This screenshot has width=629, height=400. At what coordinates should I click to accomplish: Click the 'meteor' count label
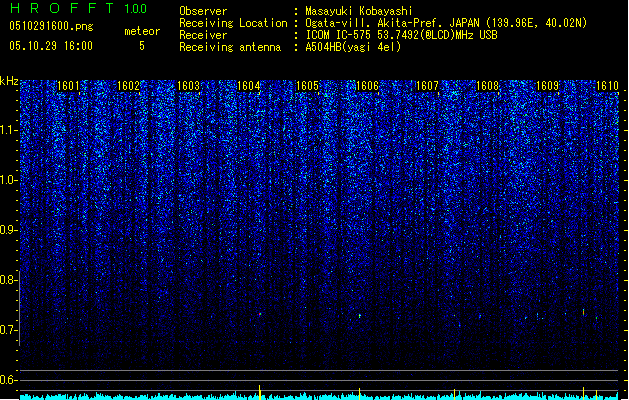coord(142,31)
